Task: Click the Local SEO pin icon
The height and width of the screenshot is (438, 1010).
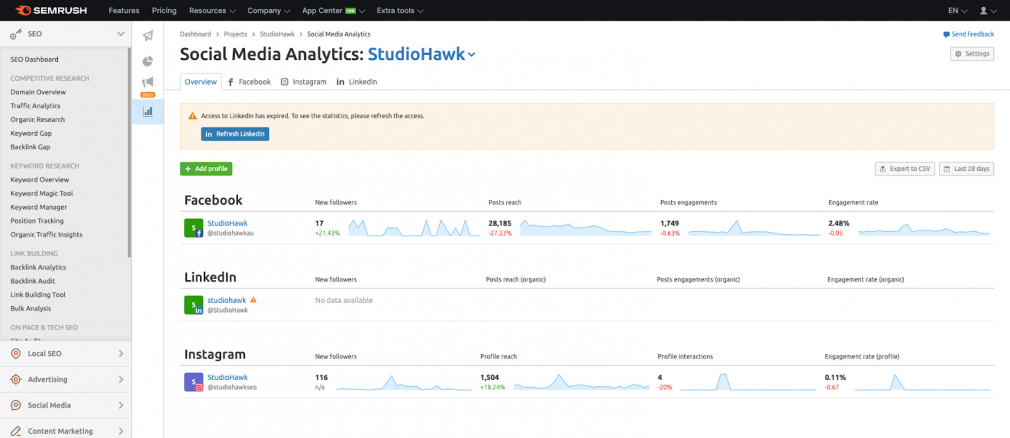Action: pos(16,354)
